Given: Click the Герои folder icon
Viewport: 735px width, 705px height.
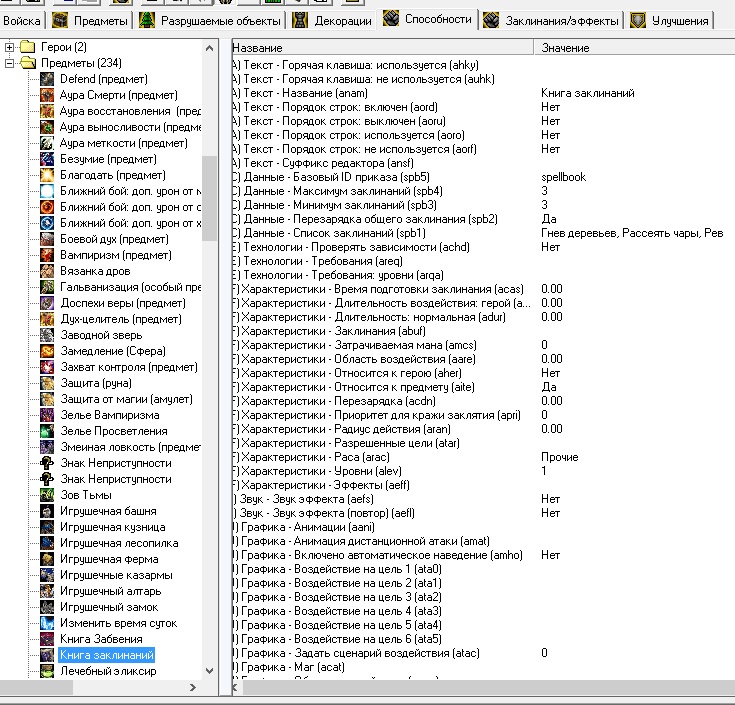Looking at the screenshot, I should click(28, 47).
